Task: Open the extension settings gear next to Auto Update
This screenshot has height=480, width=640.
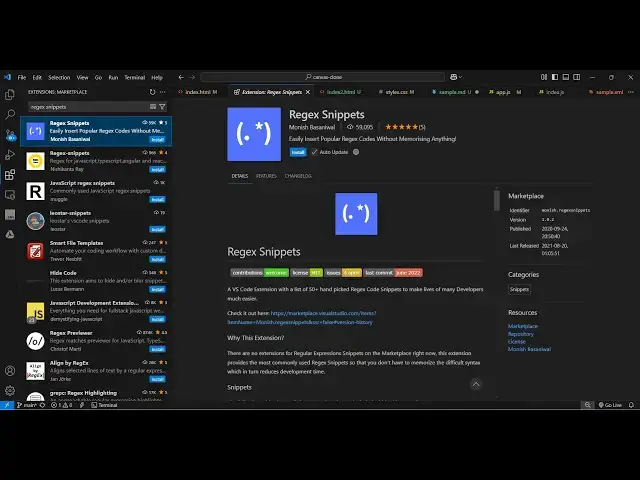Action: [x=356, y=152]
